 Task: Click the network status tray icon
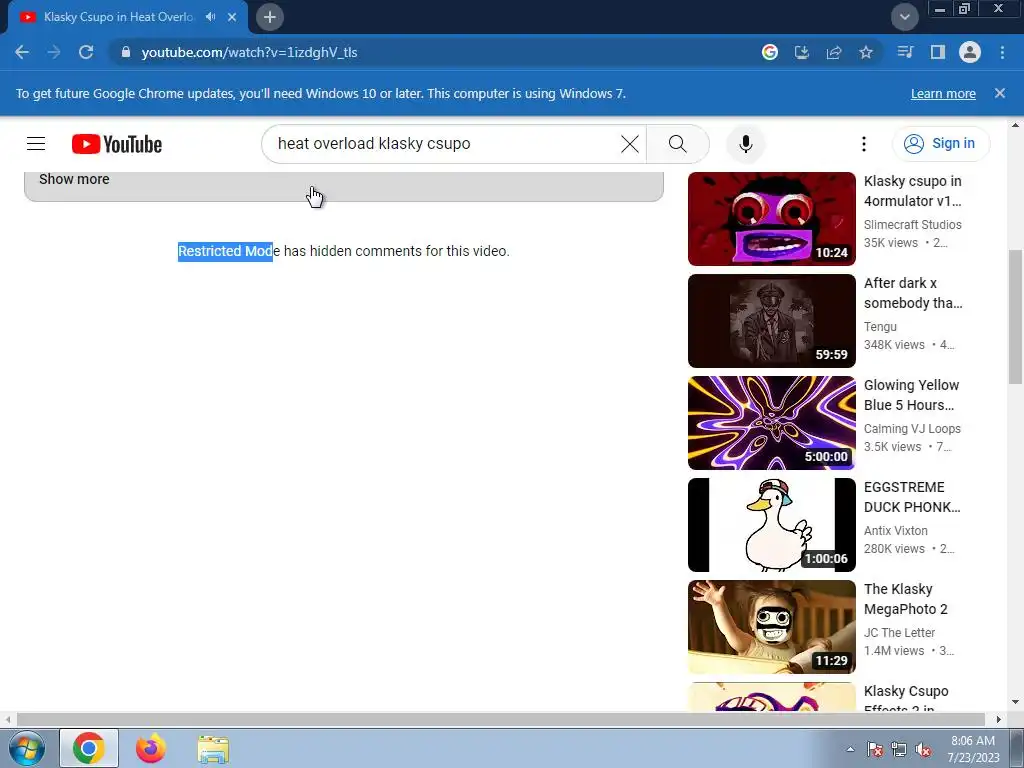tap(899, 750)
